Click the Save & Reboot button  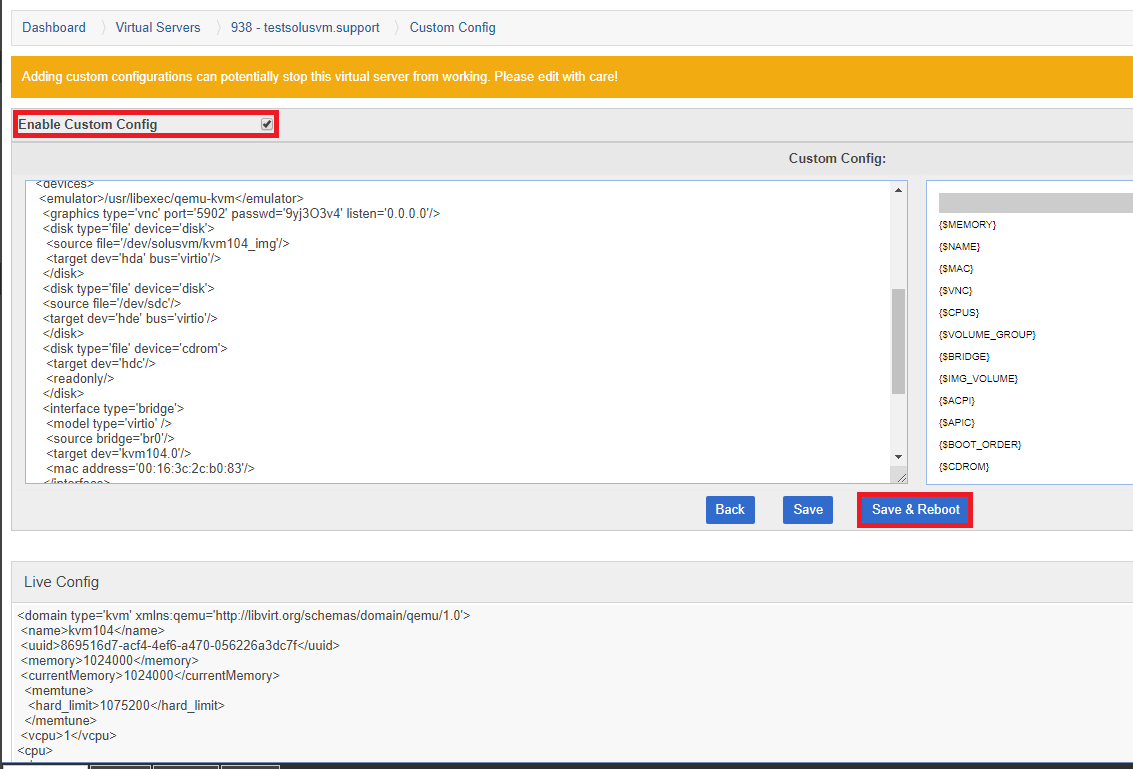click(916, 510)
